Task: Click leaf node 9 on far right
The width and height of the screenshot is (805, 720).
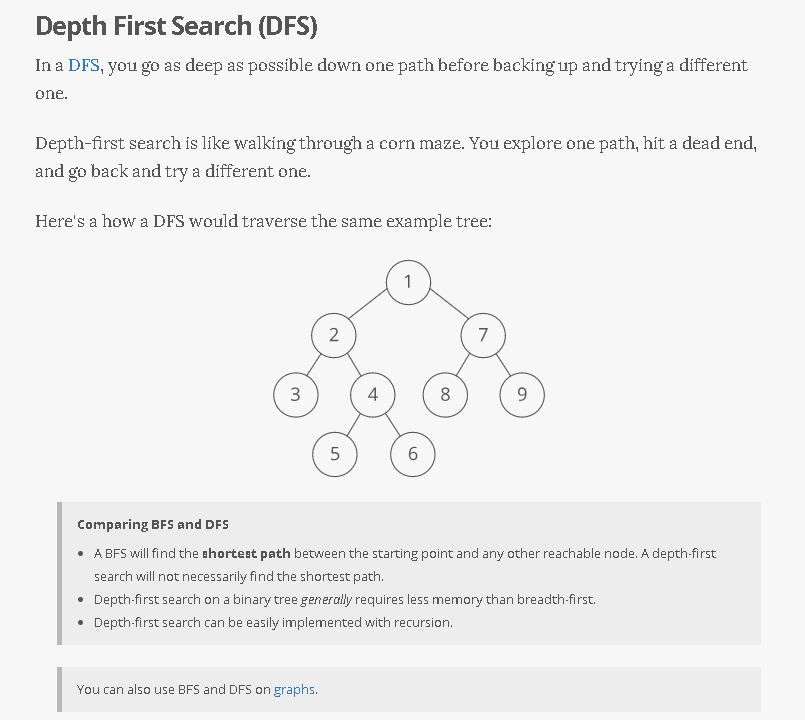Action: 521,394
